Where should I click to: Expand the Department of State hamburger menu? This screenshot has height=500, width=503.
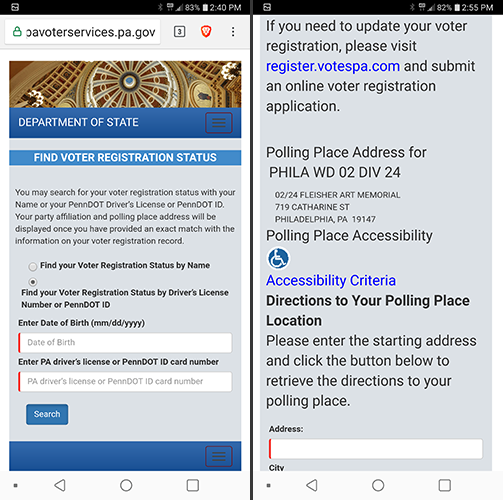pos(219,123)
